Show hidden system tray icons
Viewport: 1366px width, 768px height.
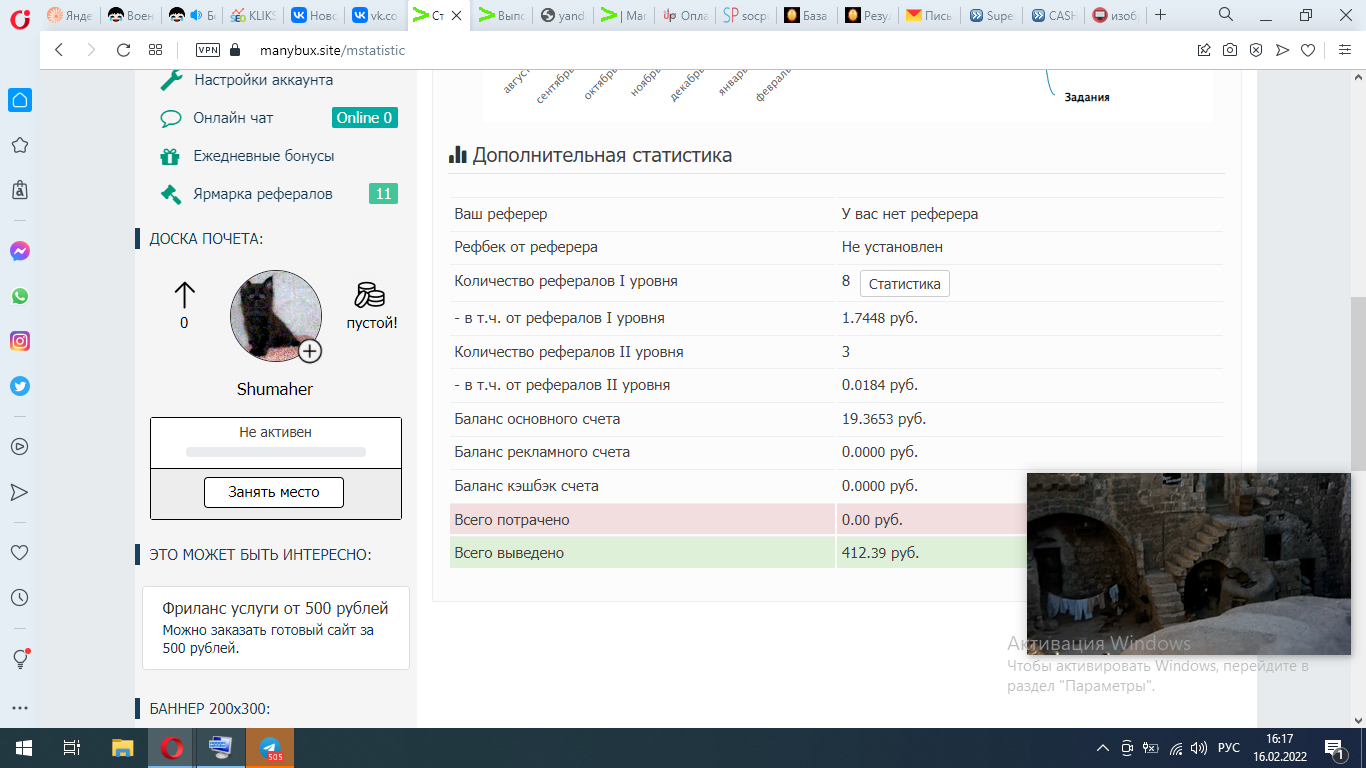[x=1103, y=748]
